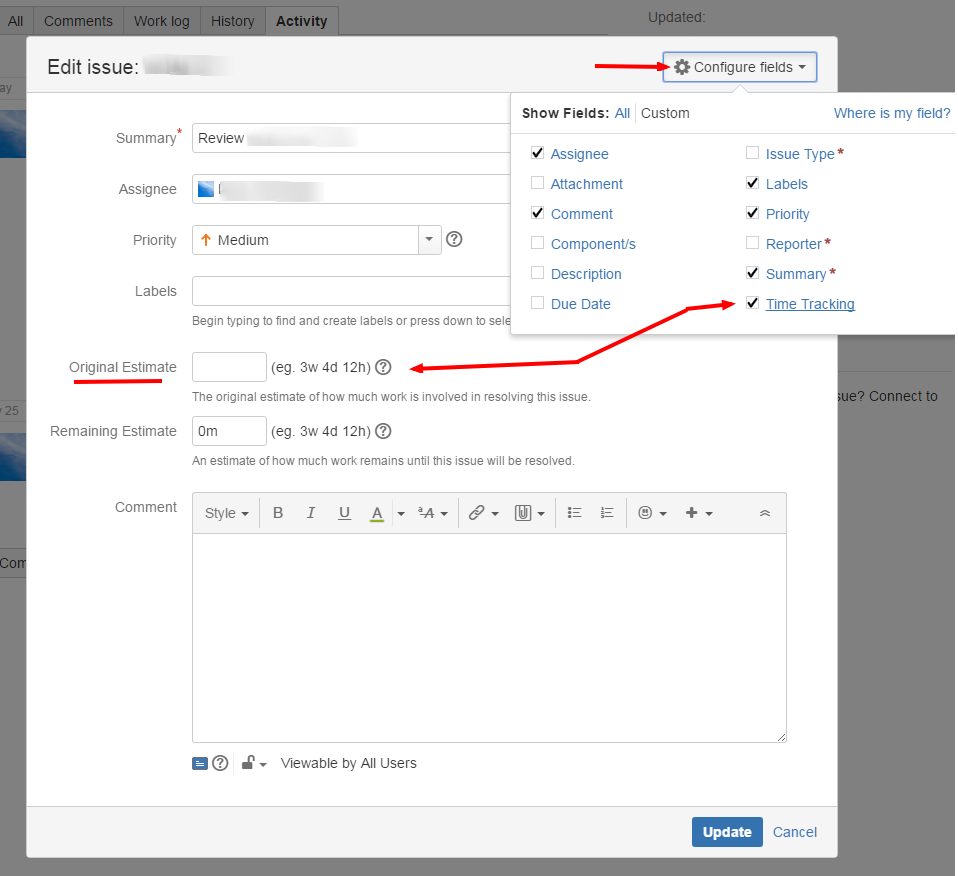
Task: Enable the Description field checkbox
Action: pyautogui.click(x=538, y=274)
